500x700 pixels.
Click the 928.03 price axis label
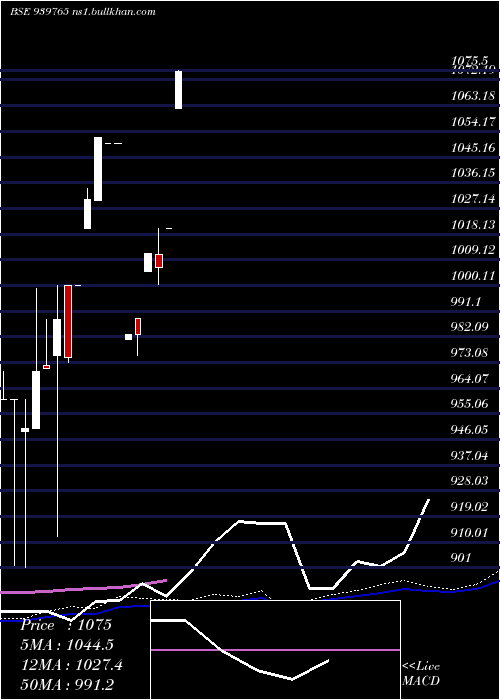[x=469, y=480]
